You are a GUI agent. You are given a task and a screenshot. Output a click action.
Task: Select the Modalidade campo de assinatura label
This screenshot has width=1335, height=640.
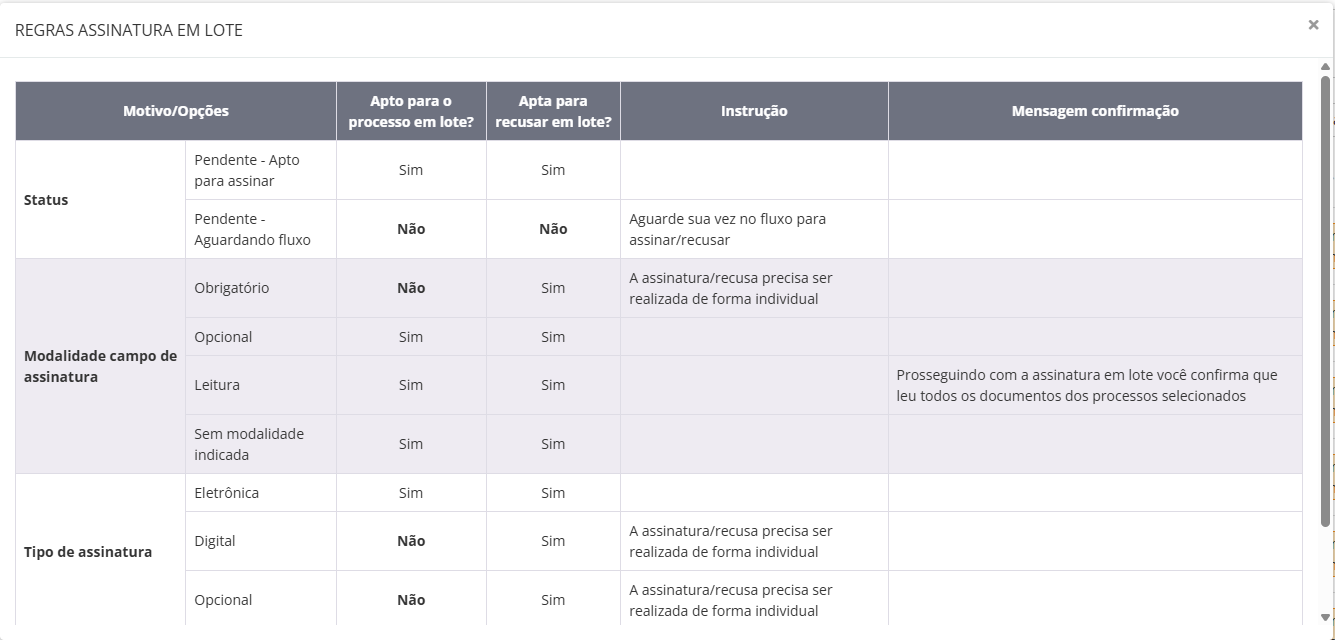100,366
